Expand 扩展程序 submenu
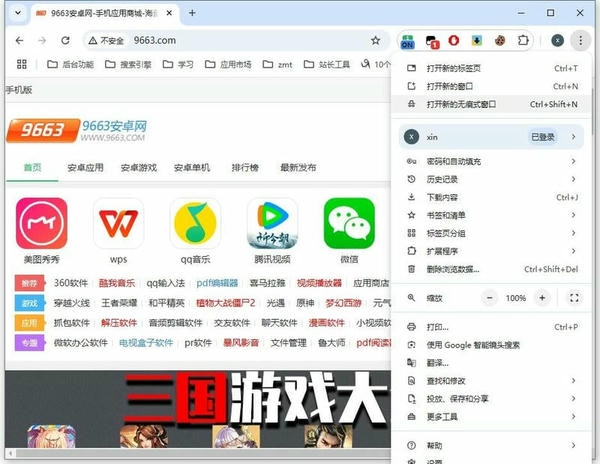The image size is (600, 464). (491, 251)
